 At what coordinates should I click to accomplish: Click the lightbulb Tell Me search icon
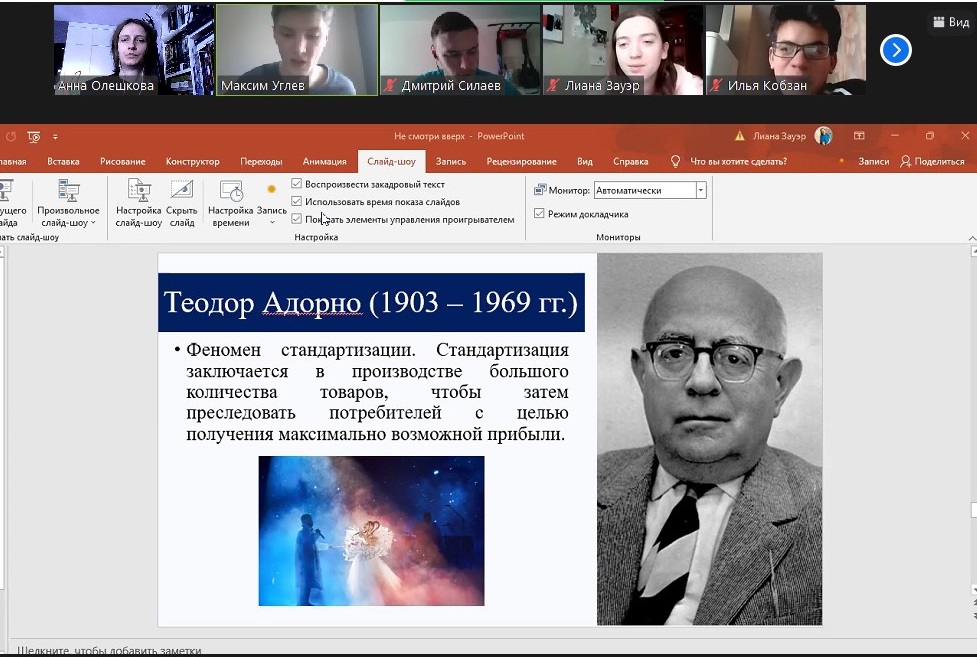coord(675,161)
